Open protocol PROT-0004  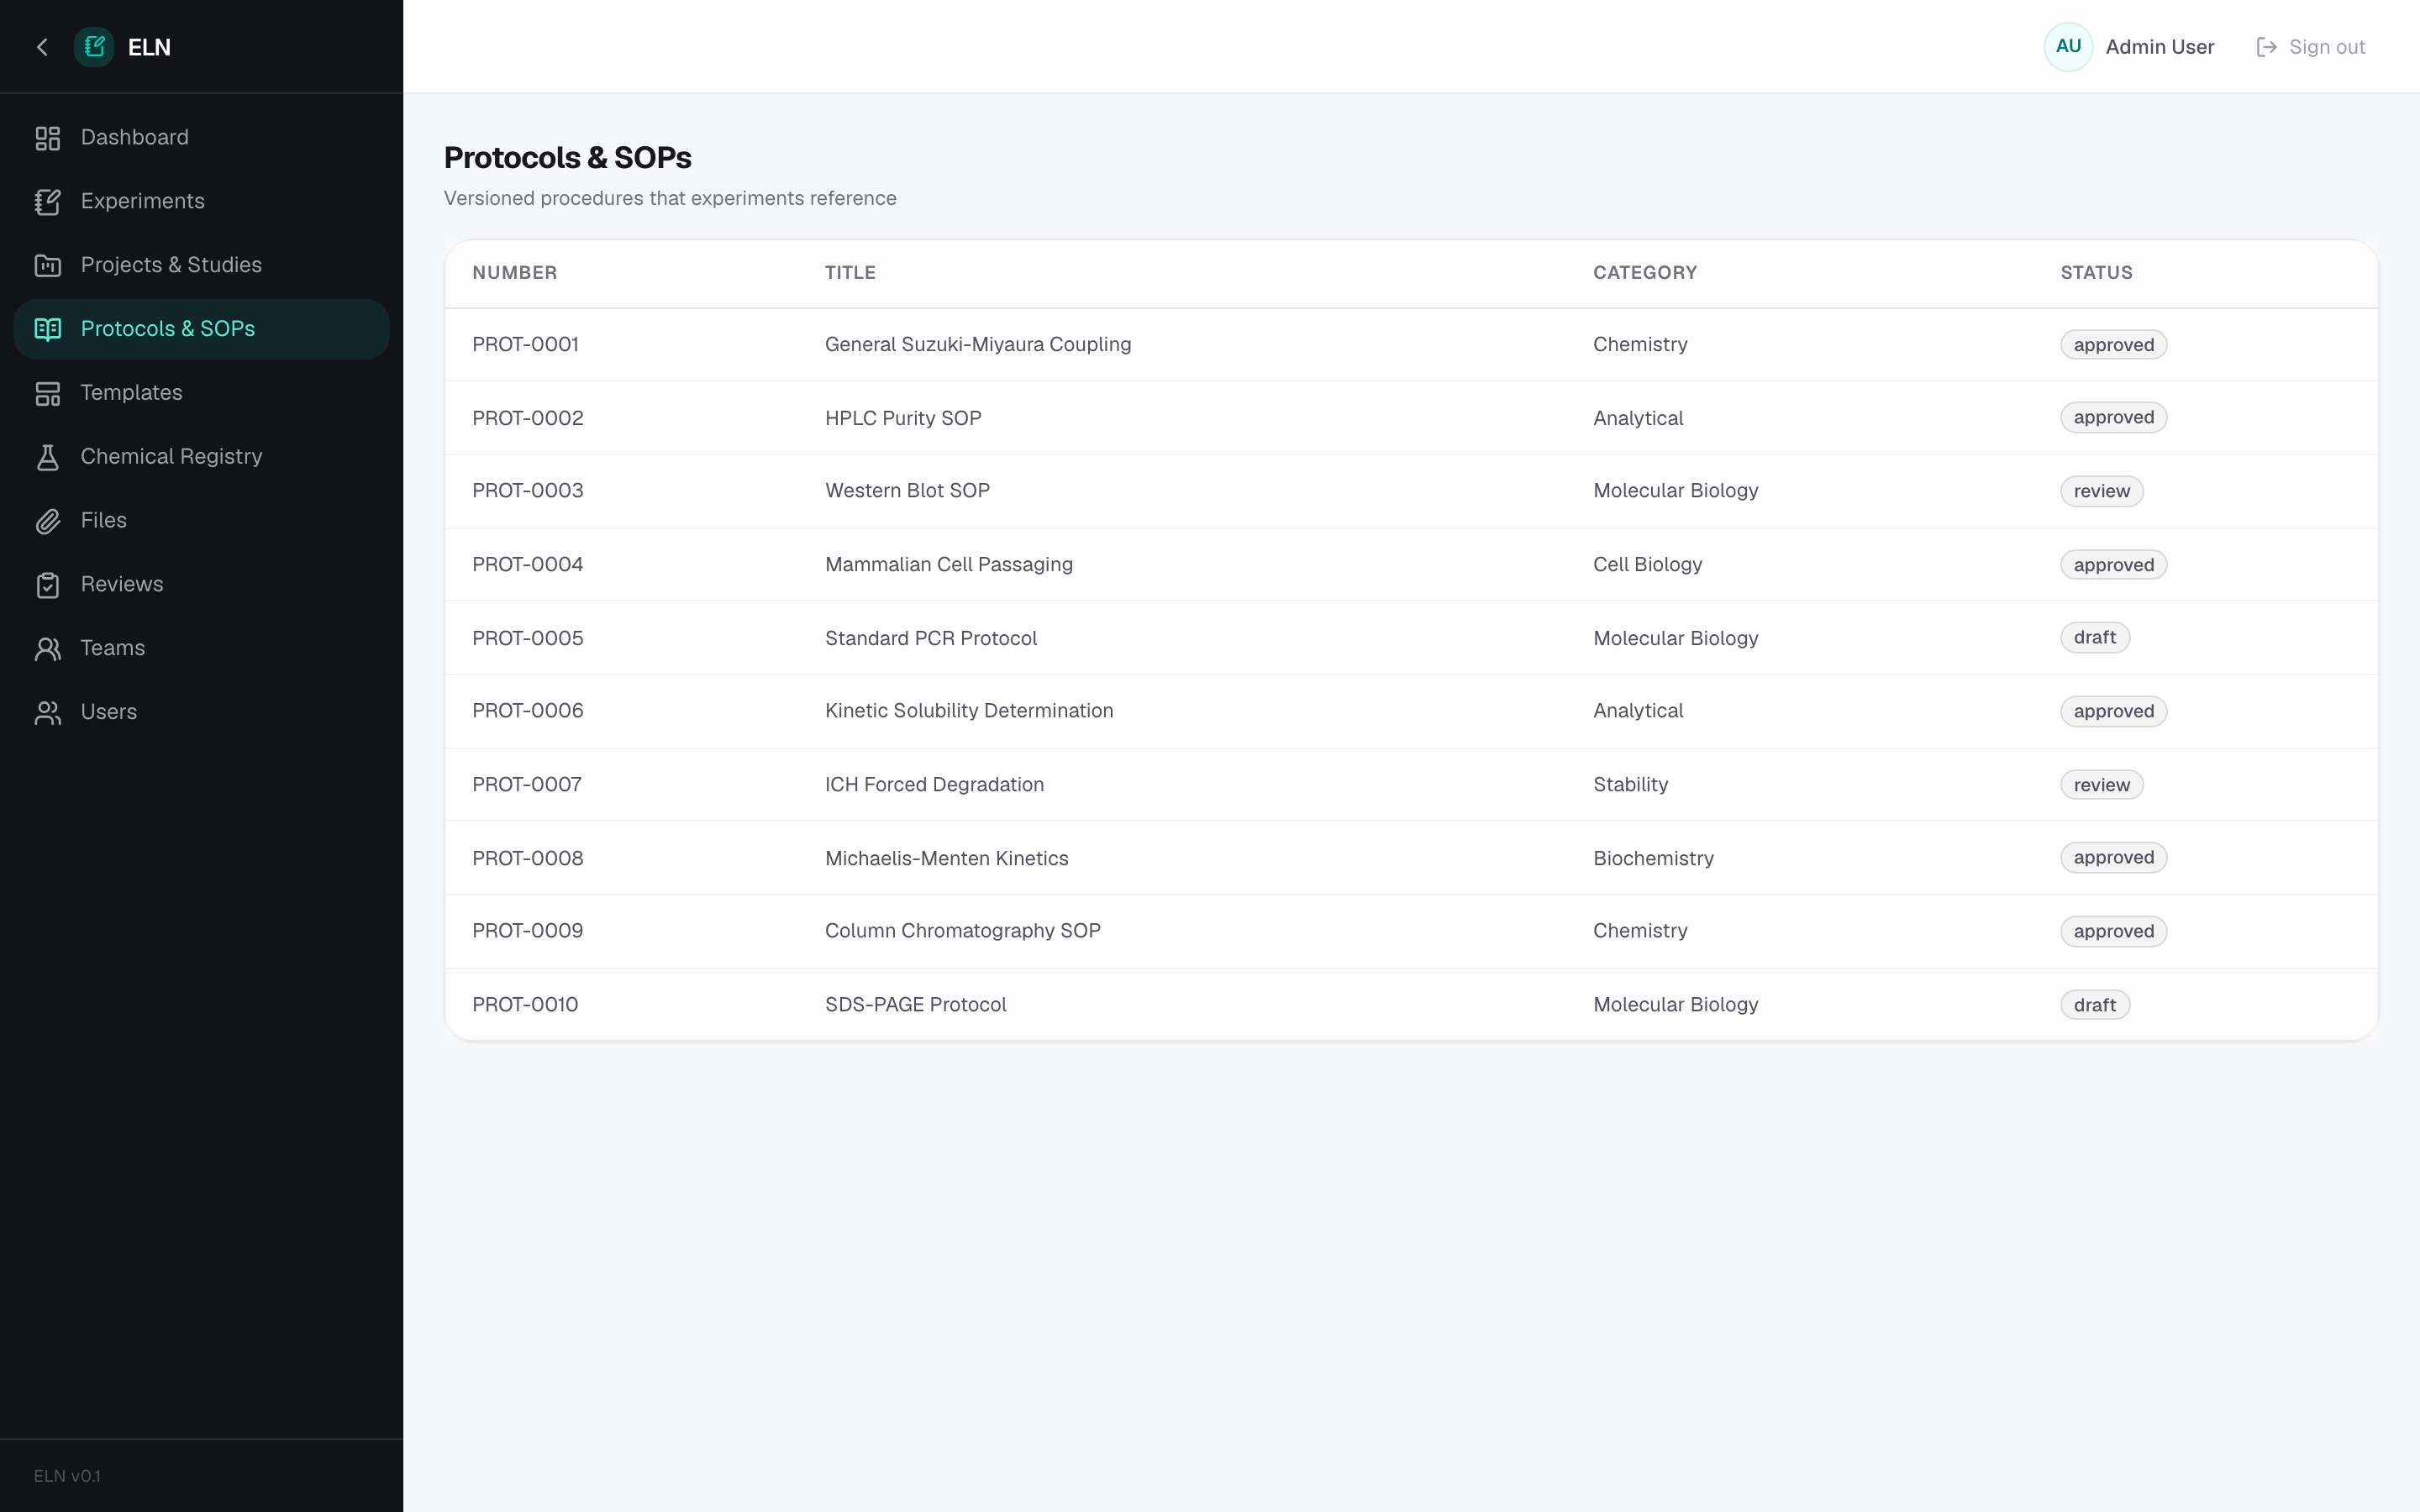(527, 565)
